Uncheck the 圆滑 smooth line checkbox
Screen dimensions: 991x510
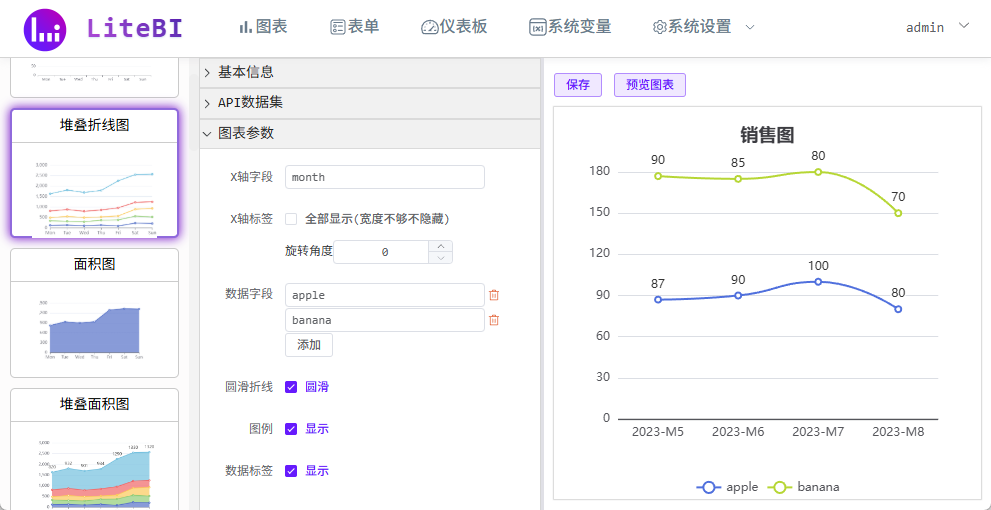coord(291,387)
